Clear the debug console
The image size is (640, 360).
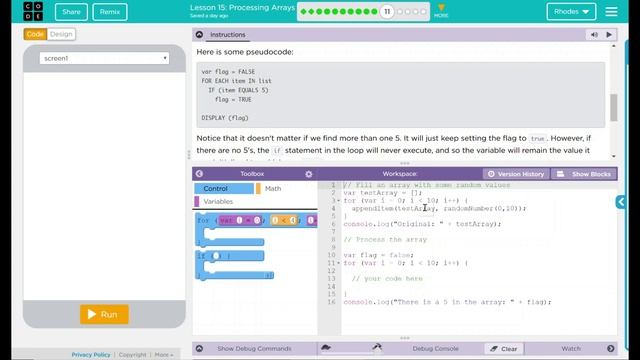504,349
